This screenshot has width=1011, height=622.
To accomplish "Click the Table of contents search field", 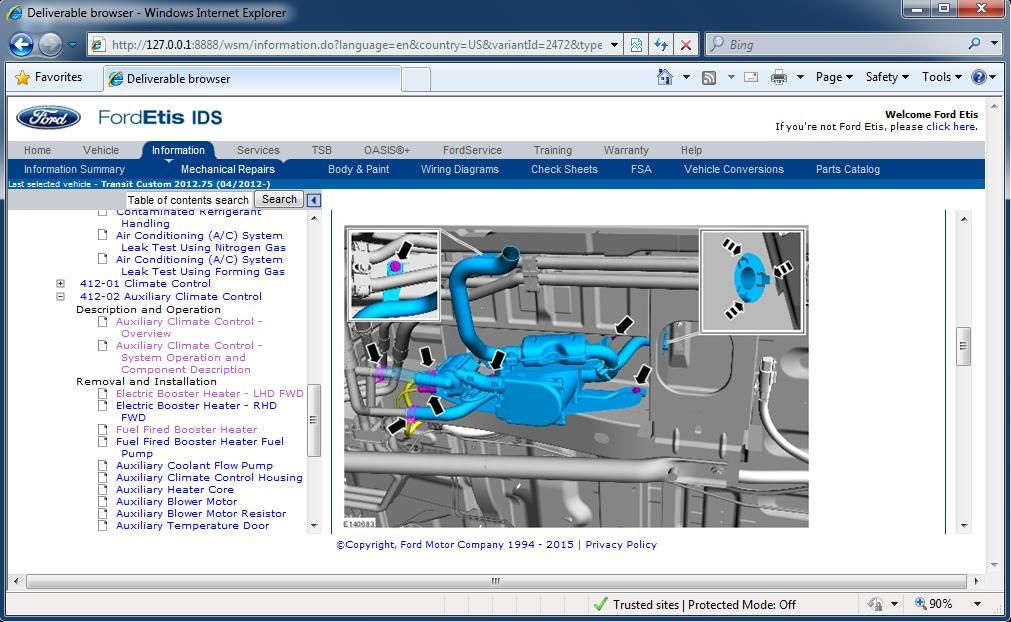I will tap(188, 200).
